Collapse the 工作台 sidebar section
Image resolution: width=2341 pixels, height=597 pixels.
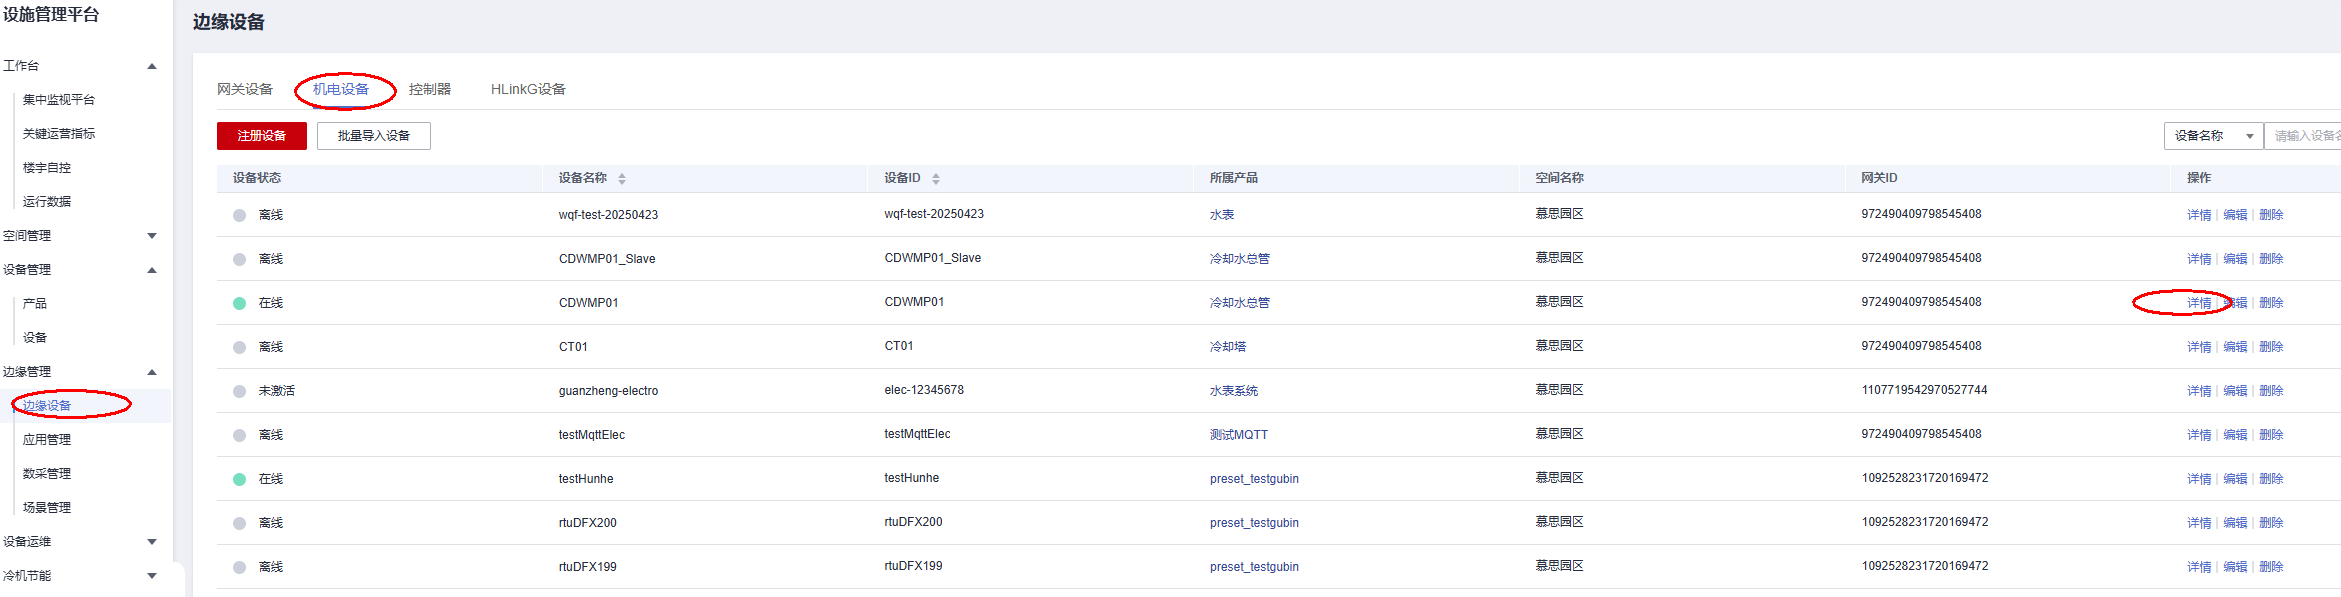[x=152, y=66]
